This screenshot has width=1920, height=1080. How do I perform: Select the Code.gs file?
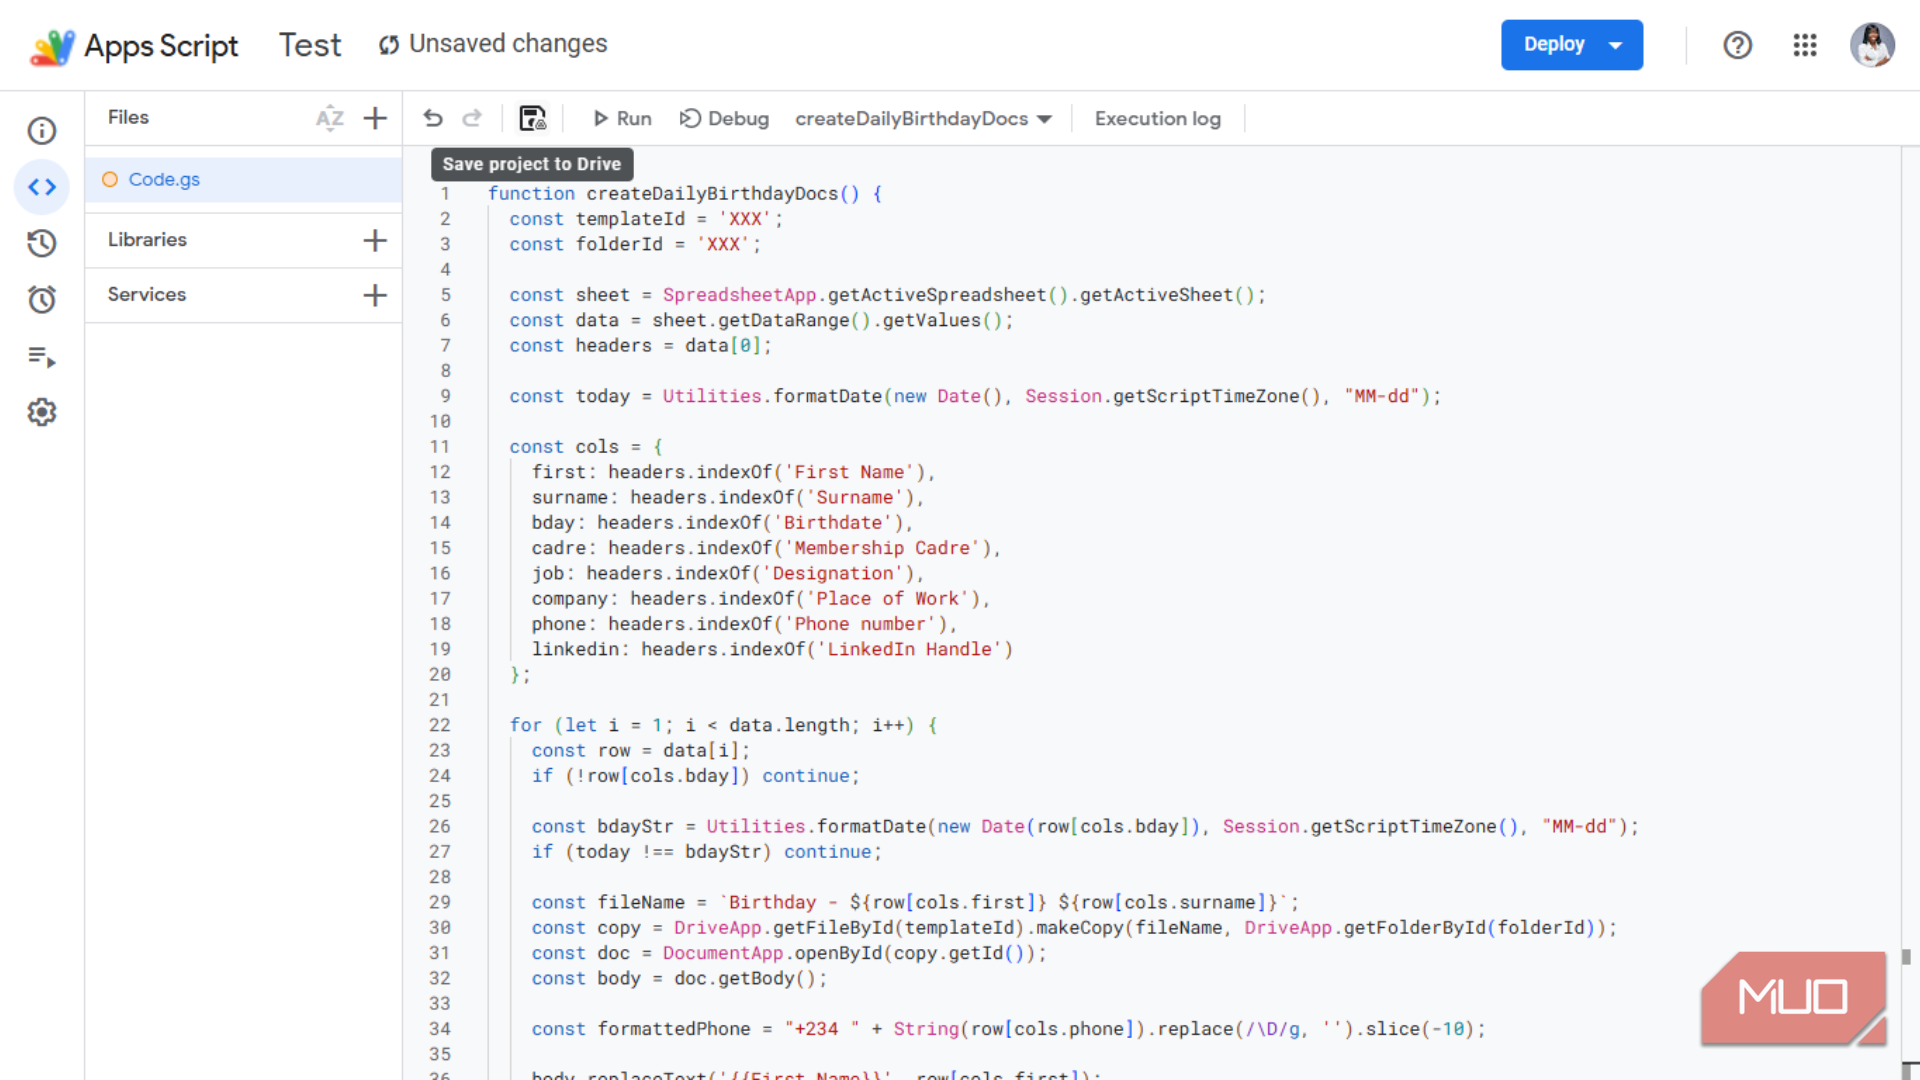(244, 180)
